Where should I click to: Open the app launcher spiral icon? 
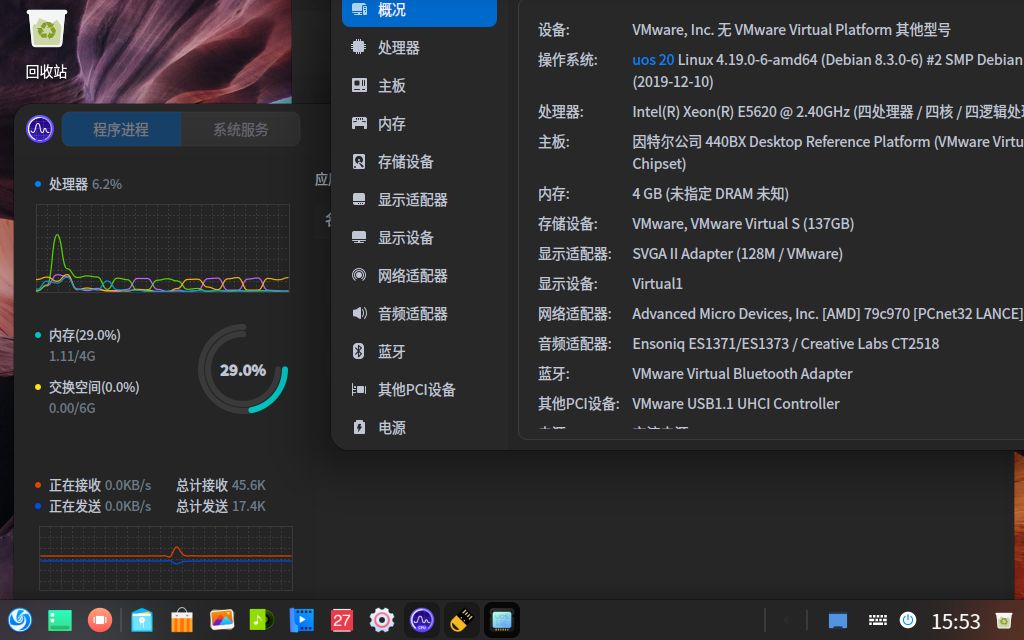(20, 620)
